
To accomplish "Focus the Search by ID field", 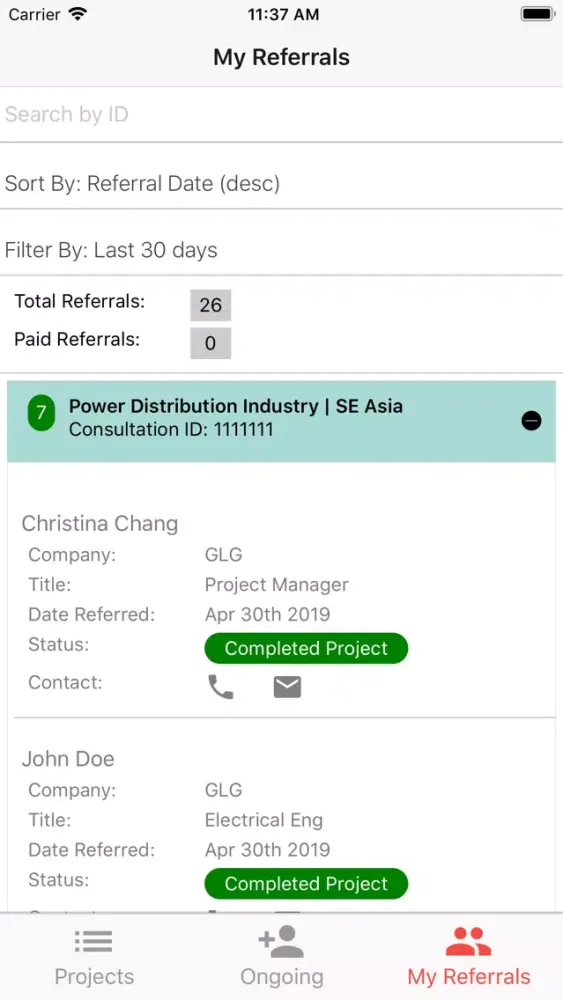I will coord(281,114).
